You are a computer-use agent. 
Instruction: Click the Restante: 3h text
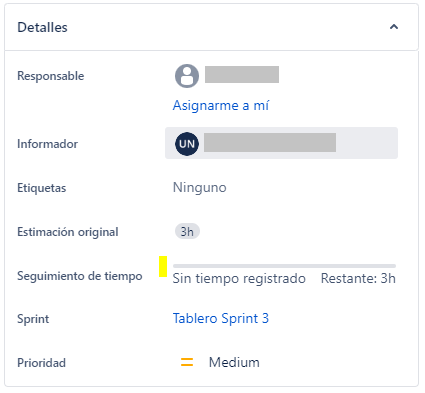coord(358,278)
